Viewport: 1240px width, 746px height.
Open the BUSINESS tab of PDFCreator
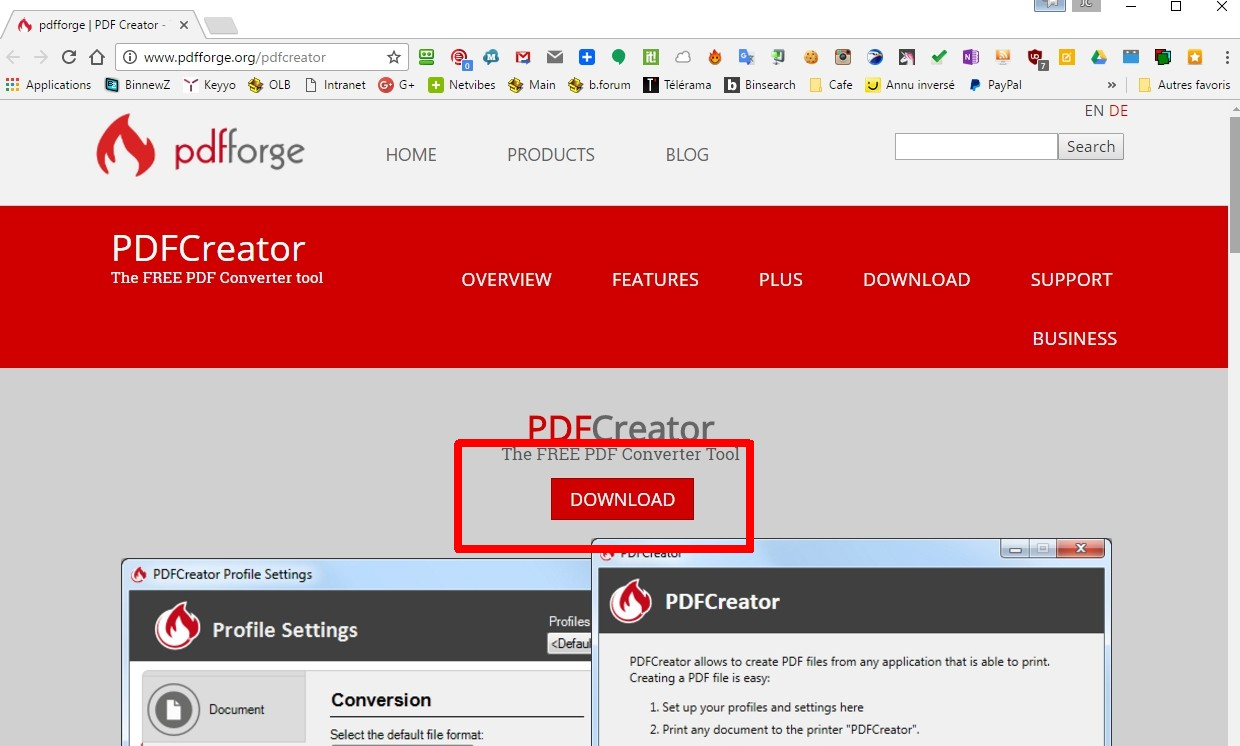[x=1075, y=339]
